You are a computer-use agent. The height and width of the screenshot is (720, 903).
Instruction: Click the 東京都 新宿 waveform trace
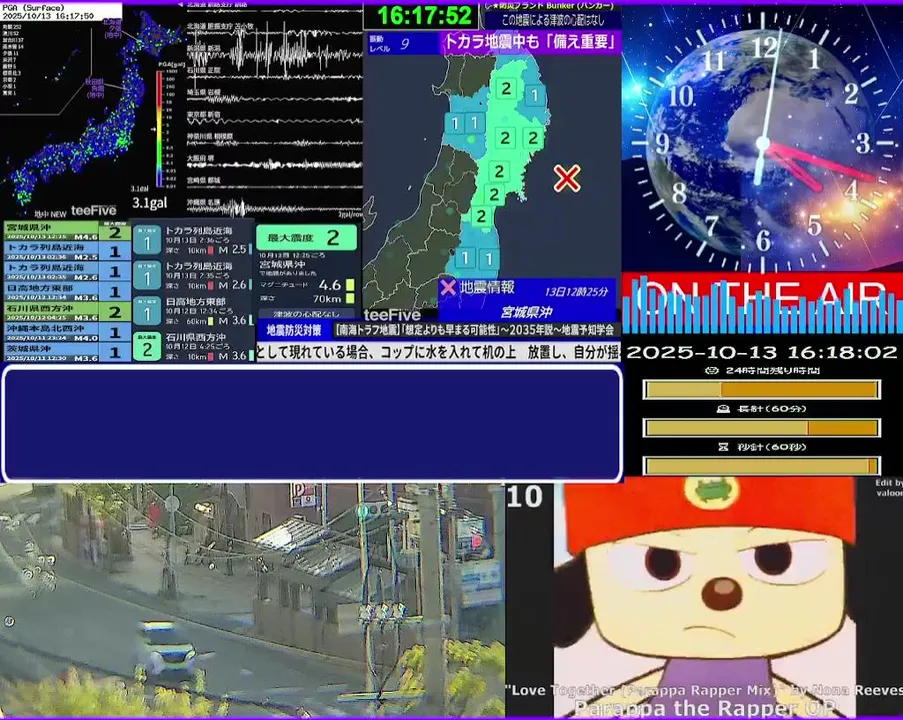pyautogui.click(x=275, y=120)
